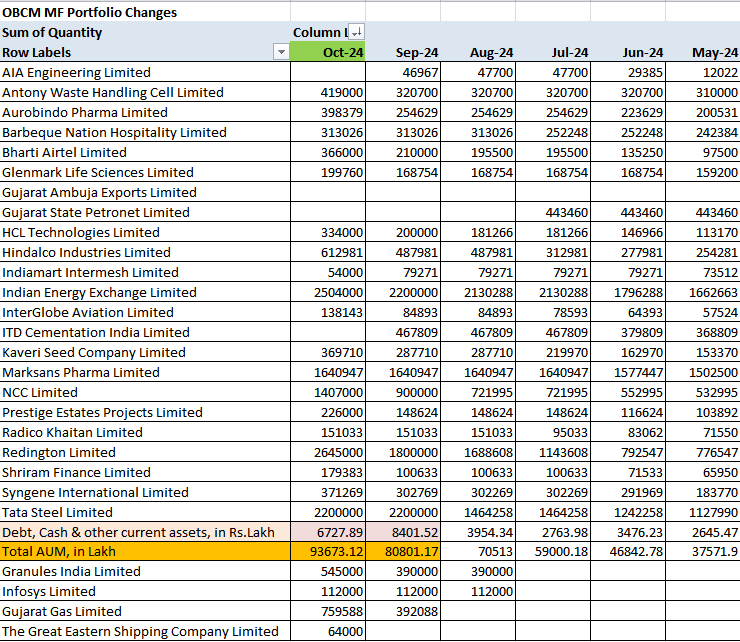Select the Bharti Airtel Limited row label

pos(64,152)
